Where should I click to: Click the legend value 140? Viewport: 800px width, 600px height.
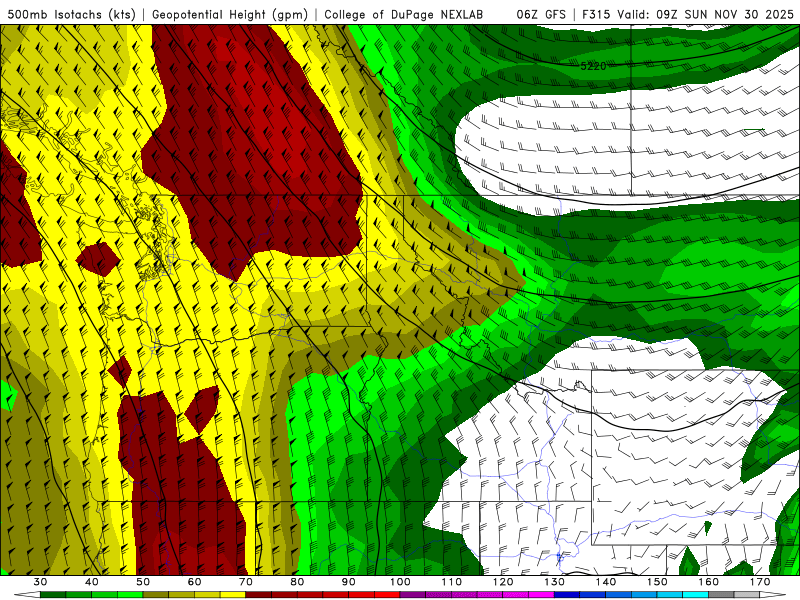(606, 582)
